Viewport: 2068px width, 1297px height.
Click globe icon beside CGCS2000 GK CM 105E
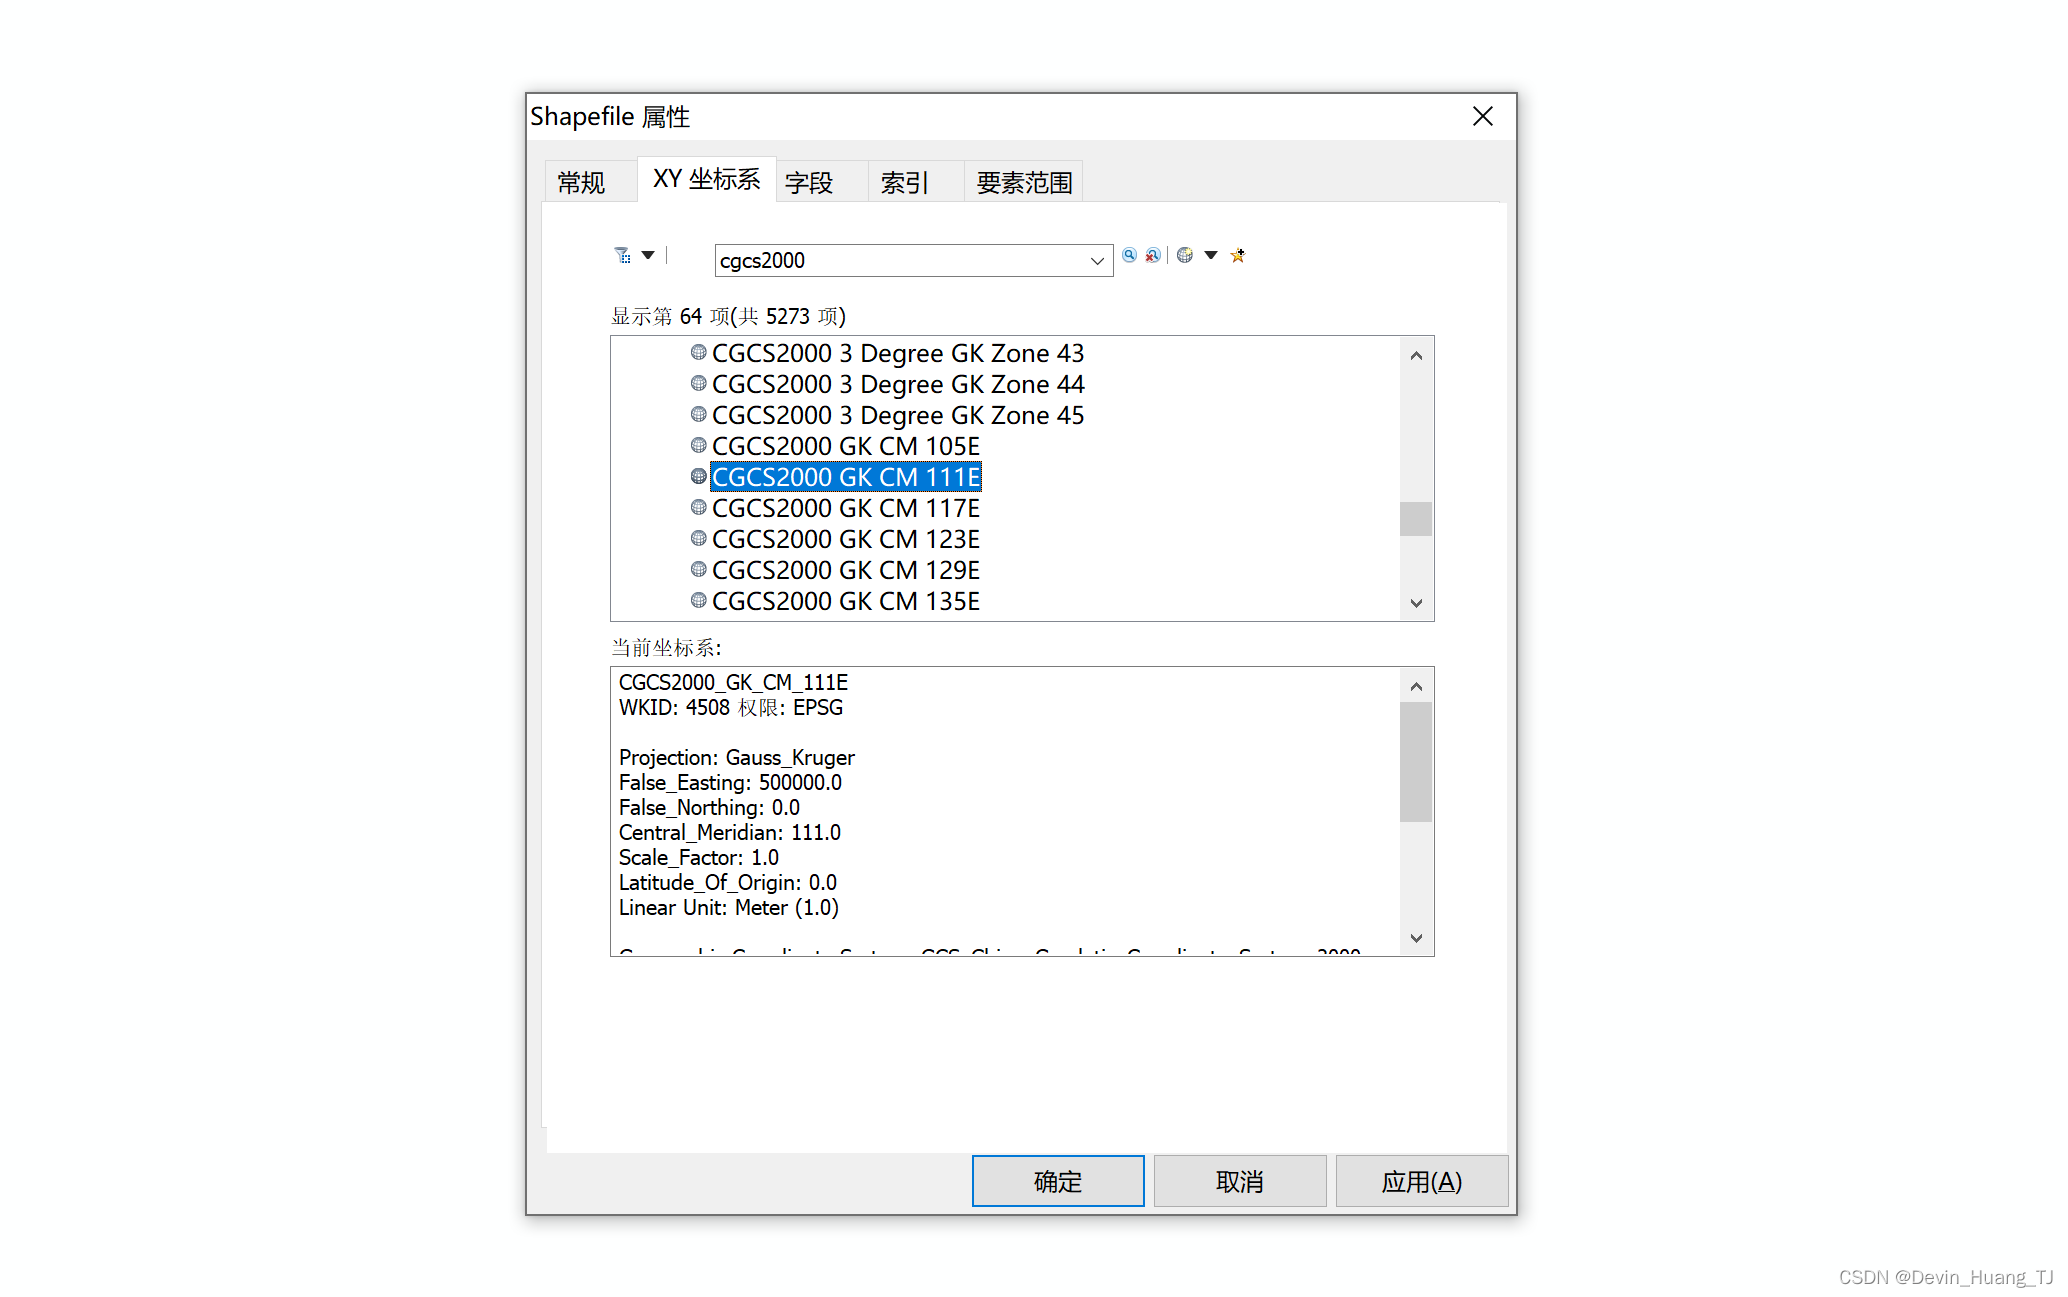698,446
